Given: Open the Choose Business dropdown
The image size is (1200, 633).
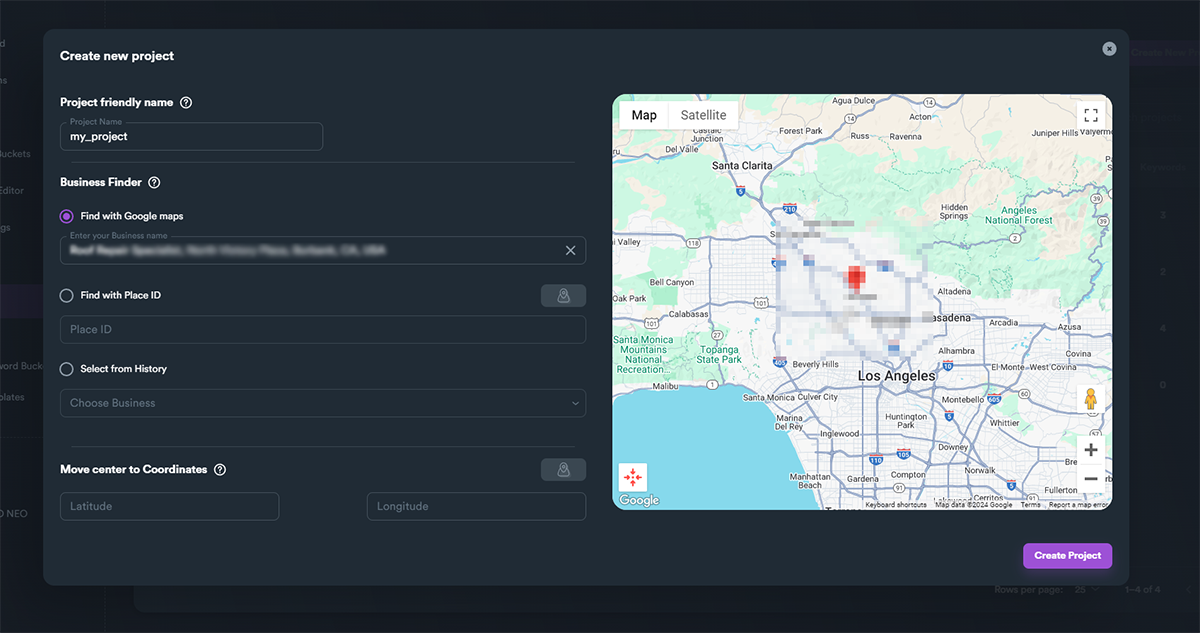Looking at the screenshot, I should (x=323, y=403).
